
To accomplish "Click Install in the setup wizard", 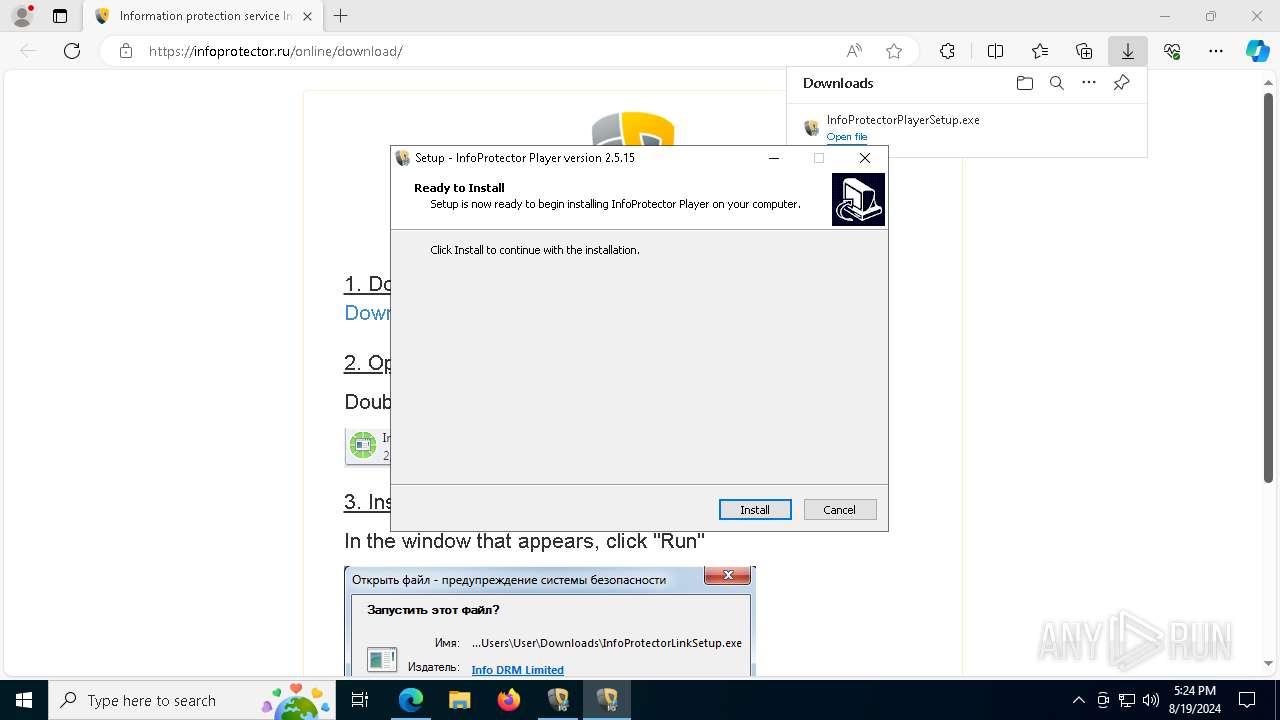I will pyautogui.click(x=755, y=510).
